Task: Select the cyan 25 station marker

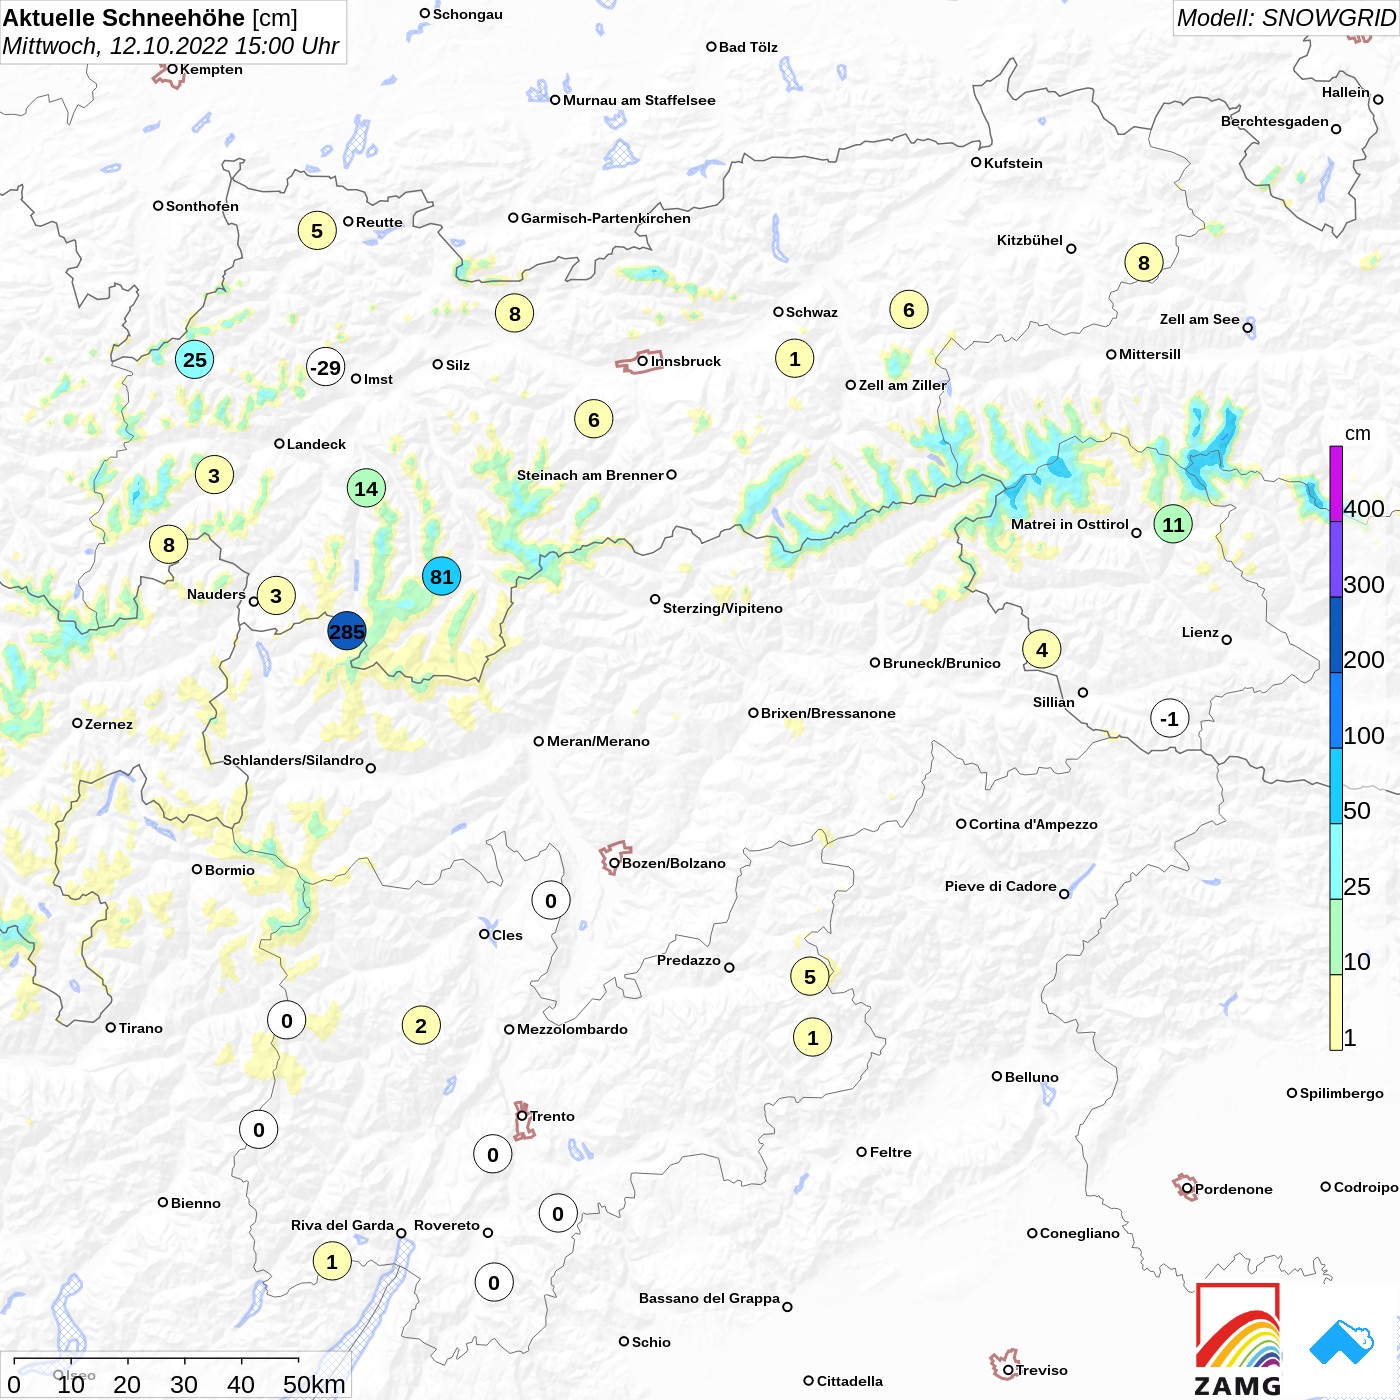Action: [194, 359]
